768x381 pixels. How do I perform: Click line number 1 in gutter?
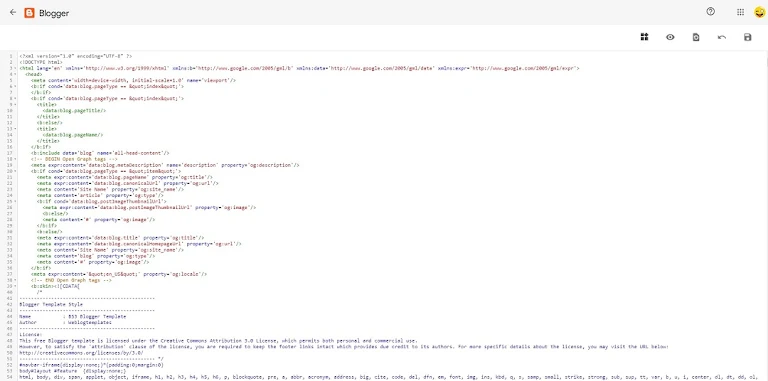pos(10,56)
